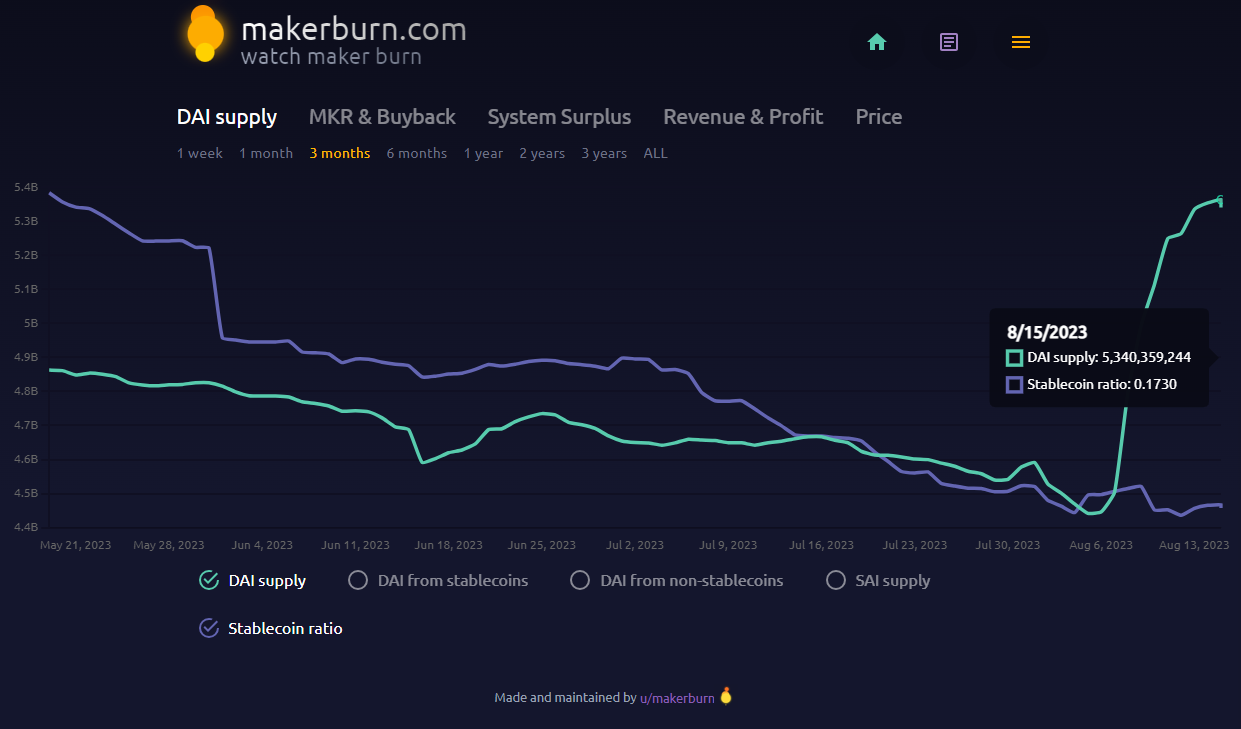
Task: Enable the DAI from stablecoins series
Action: point(357,580)
